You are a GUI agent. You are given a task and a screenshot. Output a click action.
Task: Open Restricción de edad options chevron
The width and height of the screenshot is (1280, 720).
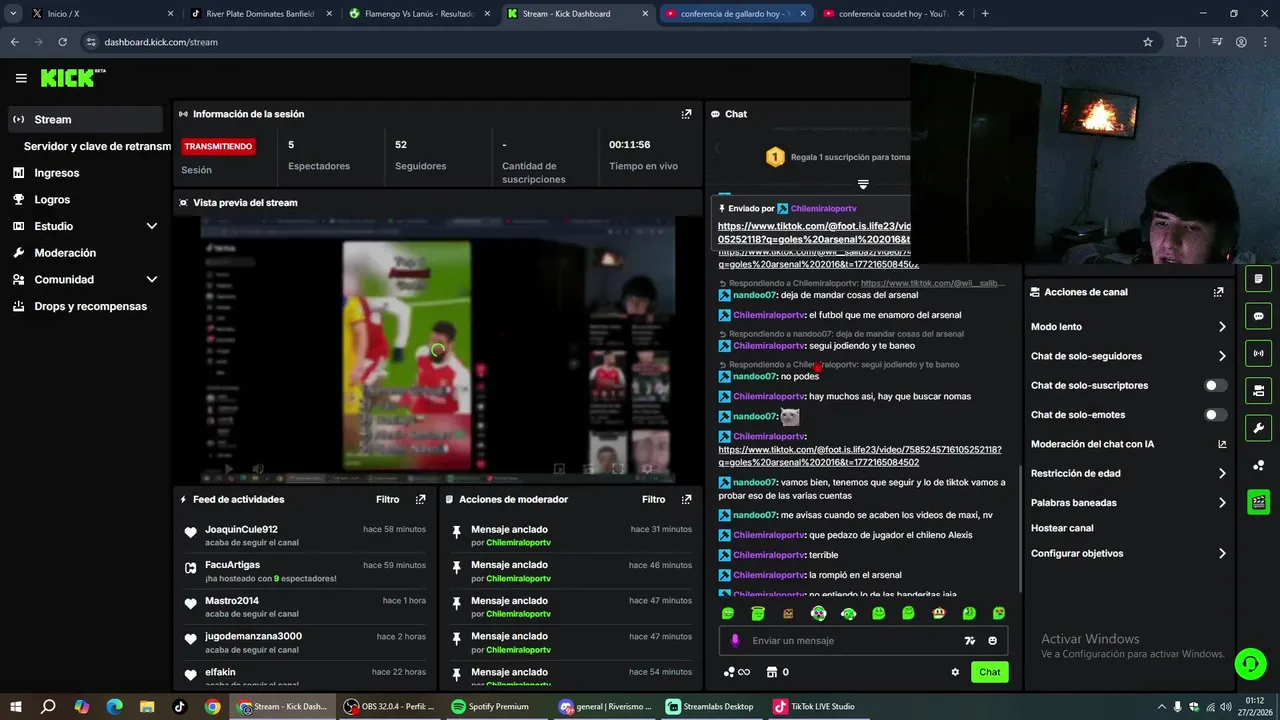tap(1222, 474)
